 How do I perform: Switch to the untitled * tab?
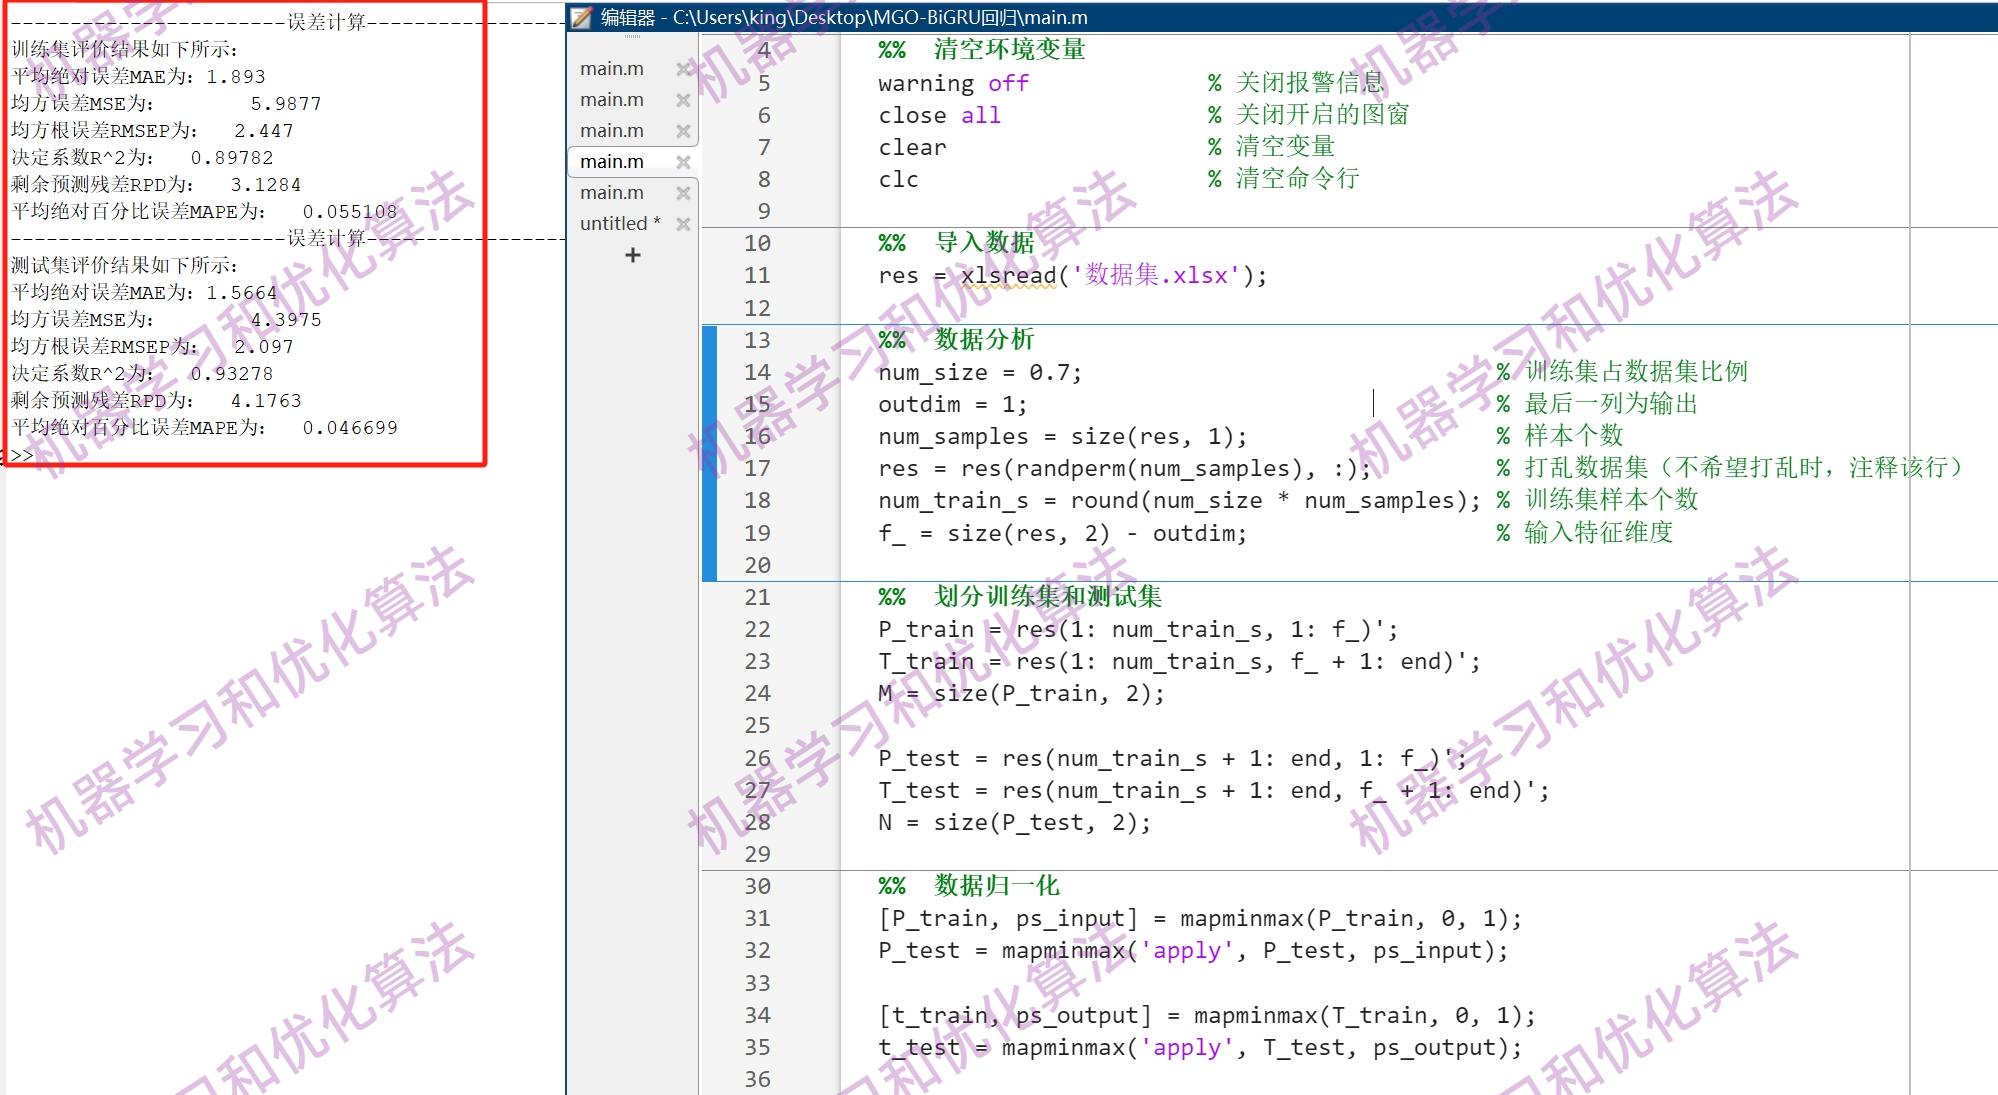[x=619, y=224]
